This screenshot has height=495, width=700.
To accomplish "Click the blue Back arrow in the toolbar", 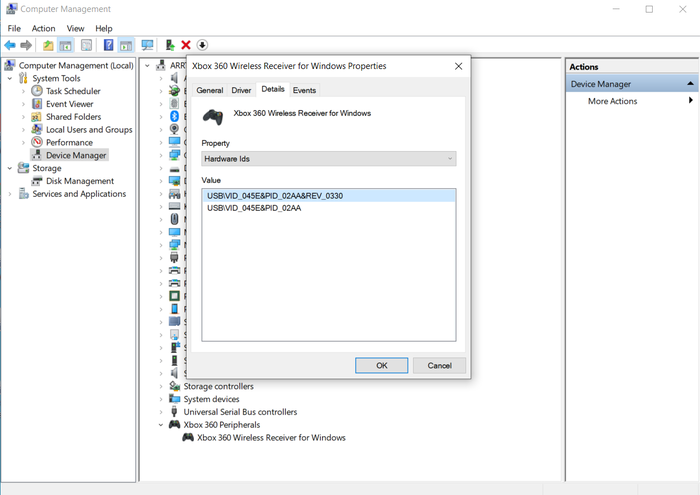I will [x=10, y=45].
